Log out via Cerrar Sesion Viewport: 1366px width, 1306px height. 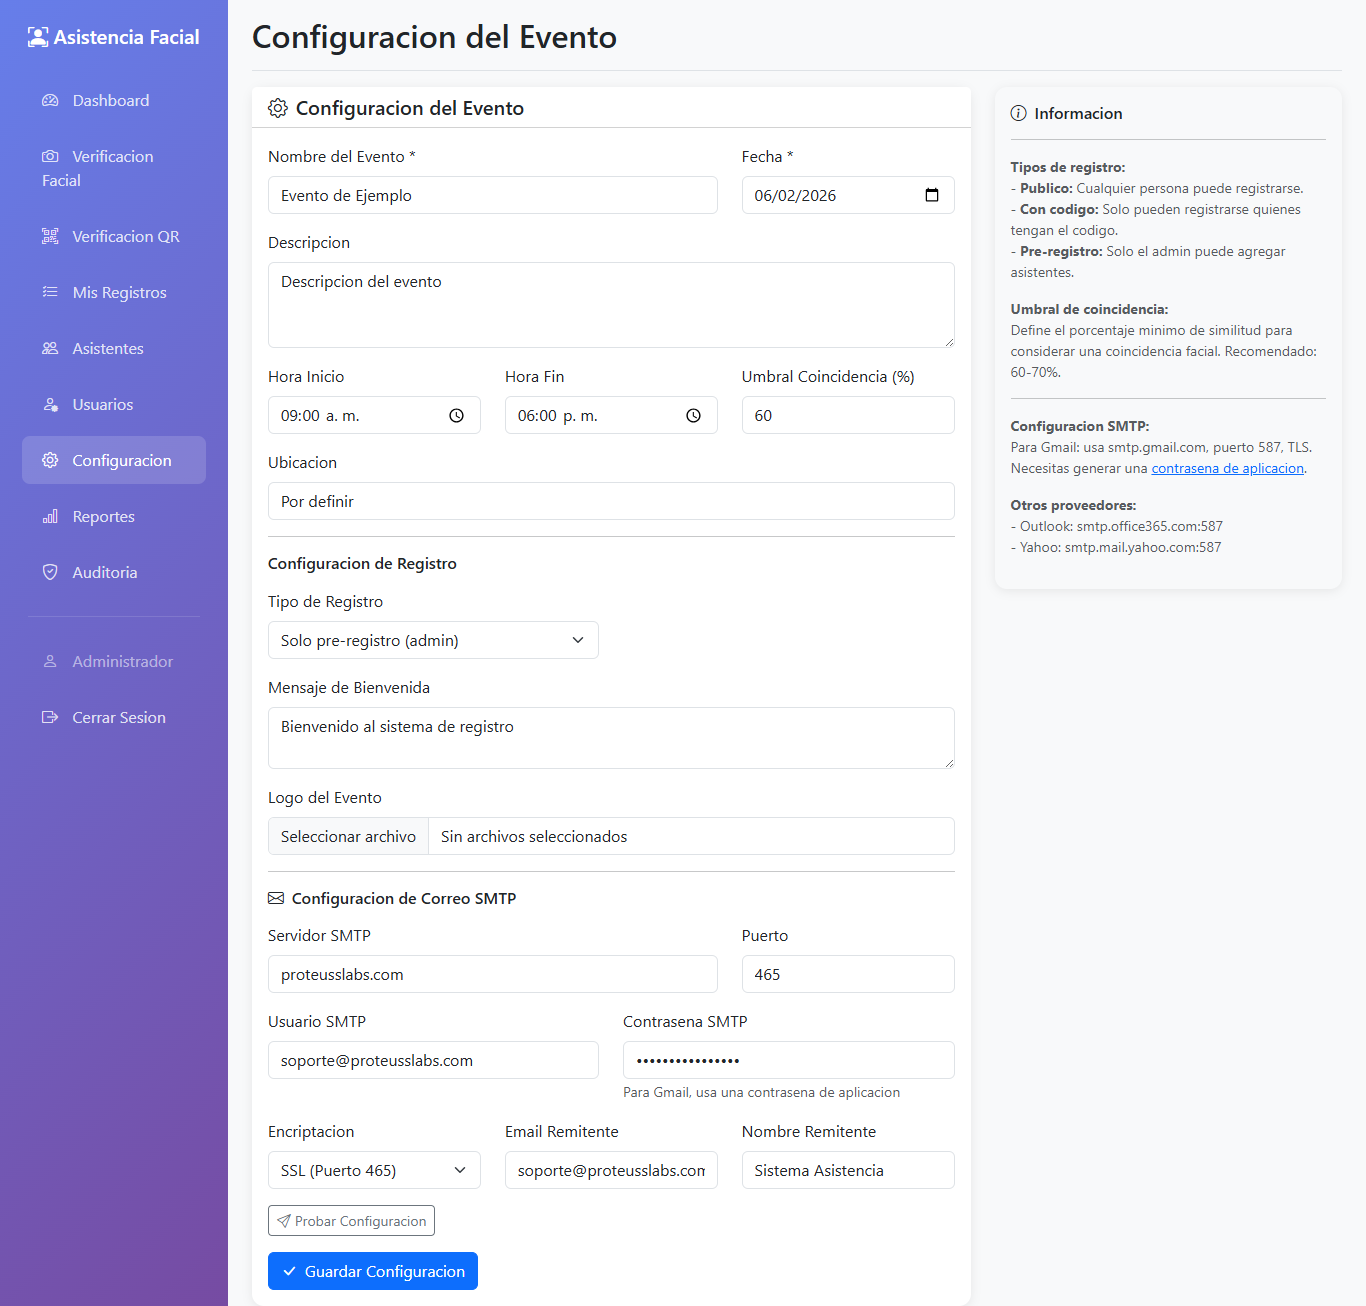click(x=118, y=718)
